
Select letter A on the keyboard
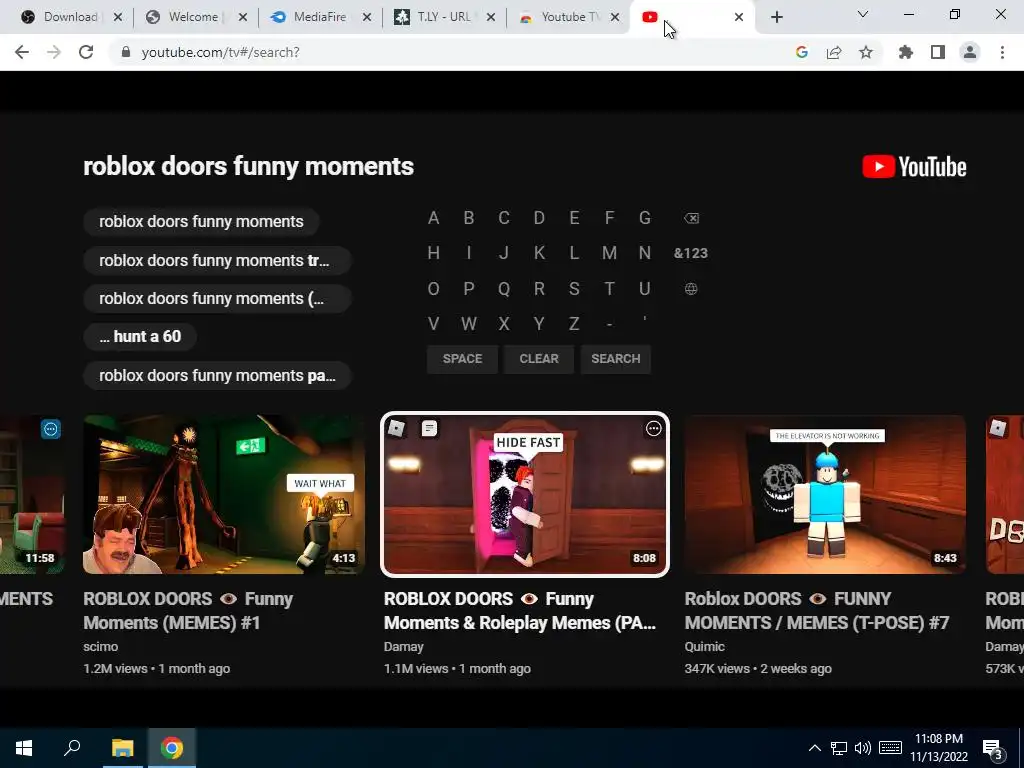(x=434, y=218)
